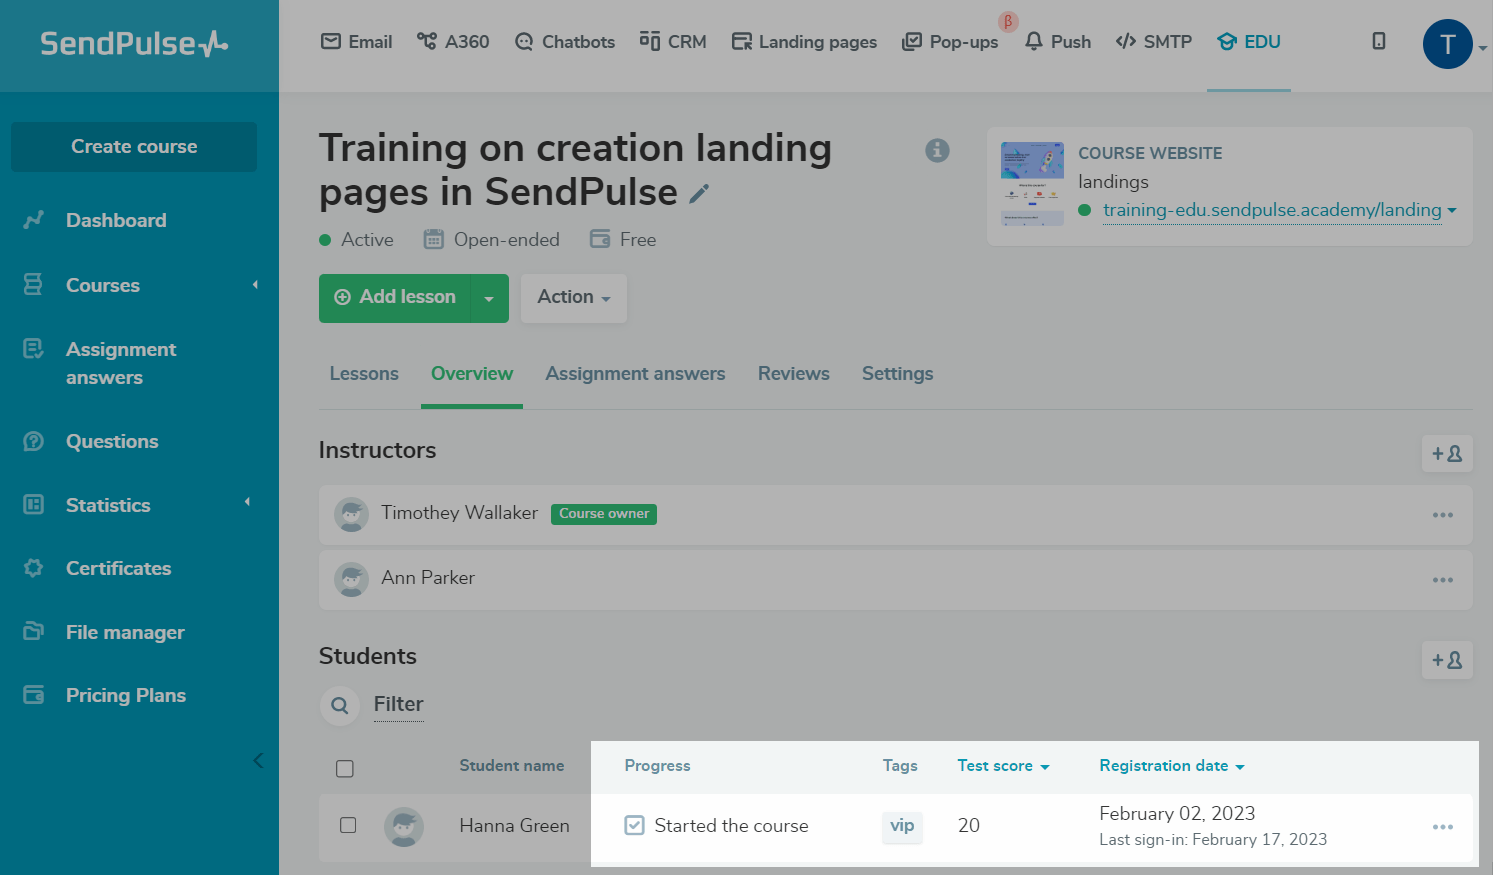Screen dimensions: 1493x875
Task: Click the add instructor icon
Action: (1446, 453)
